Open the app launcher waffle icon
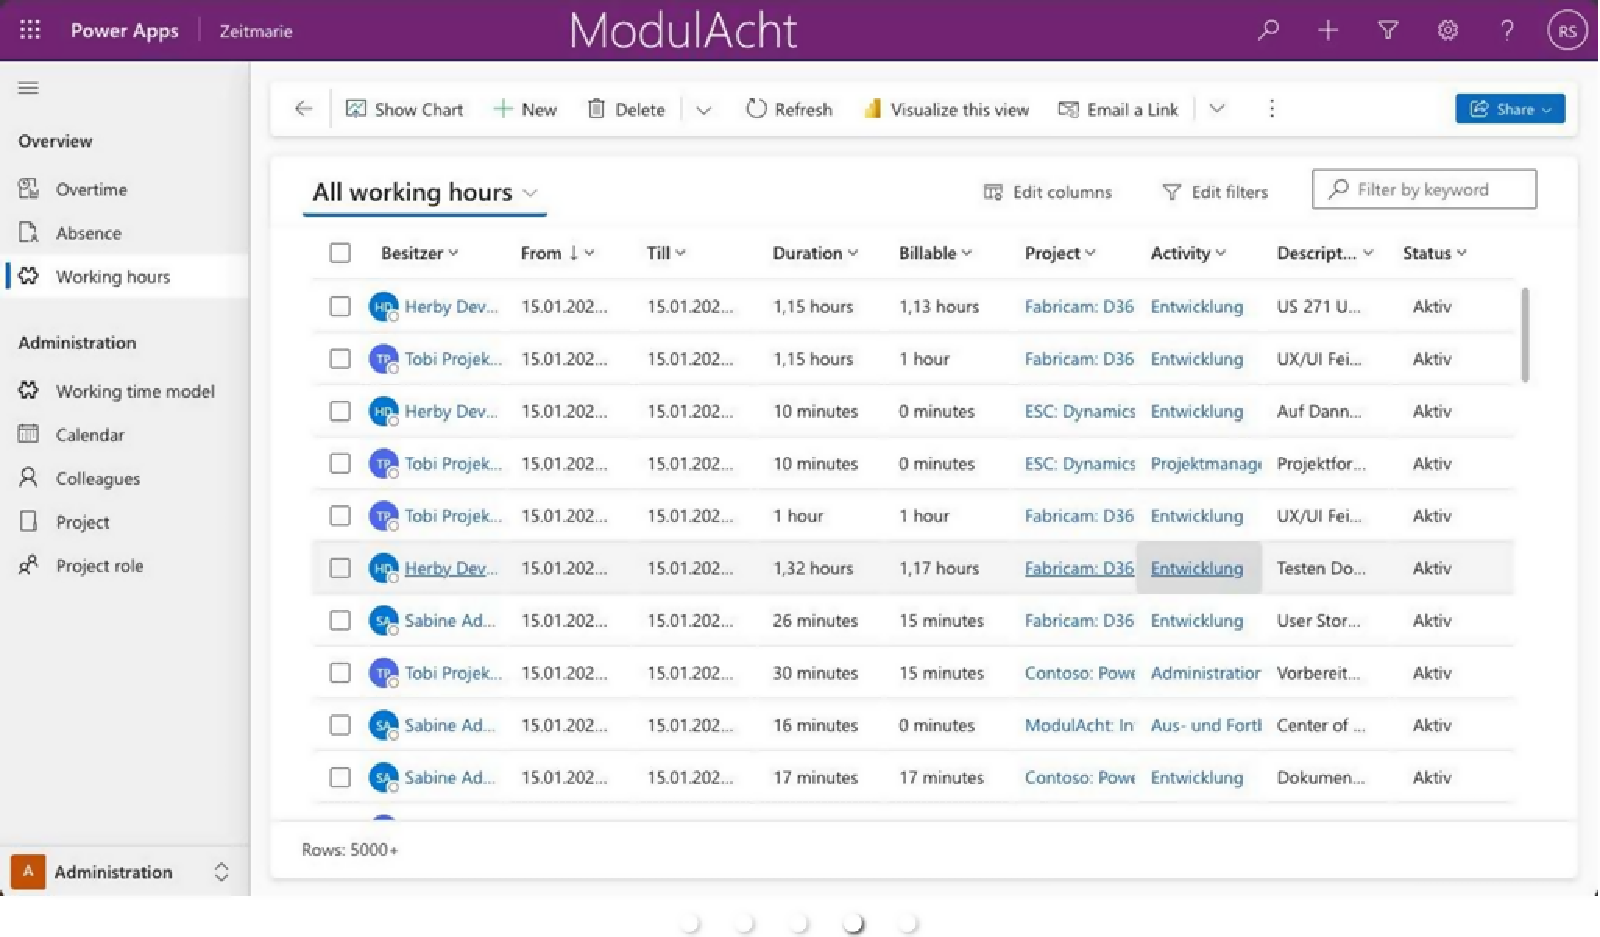The width and height of the screenshot is (1600, 937). pos(30,30)
